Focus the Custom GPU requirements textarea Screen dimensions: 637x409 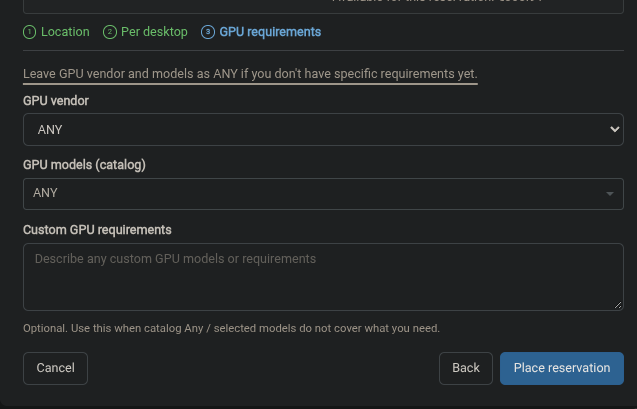(323, 277)
